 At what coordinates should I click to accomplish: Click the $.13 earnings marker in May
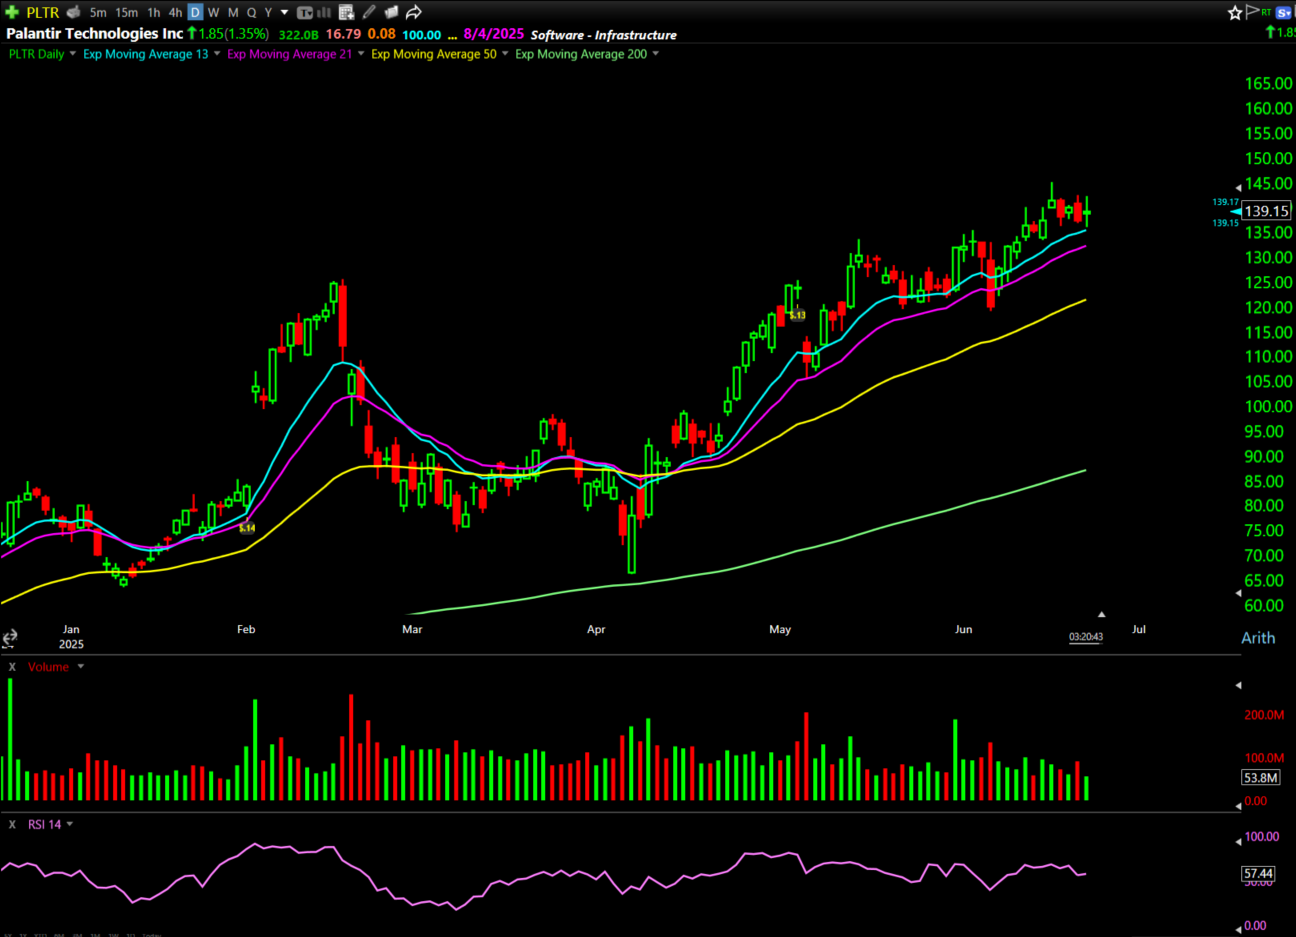(x=797, y=315)
